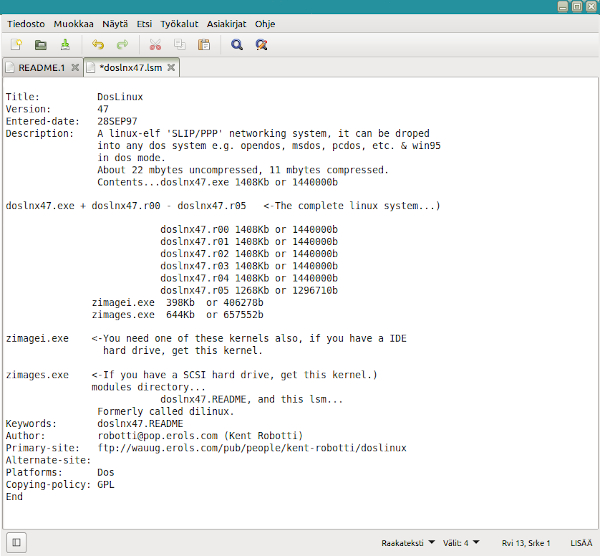This screenshot has height=556, width=600.
Task: Click the End line of document
Action: (x=14, y=497)
